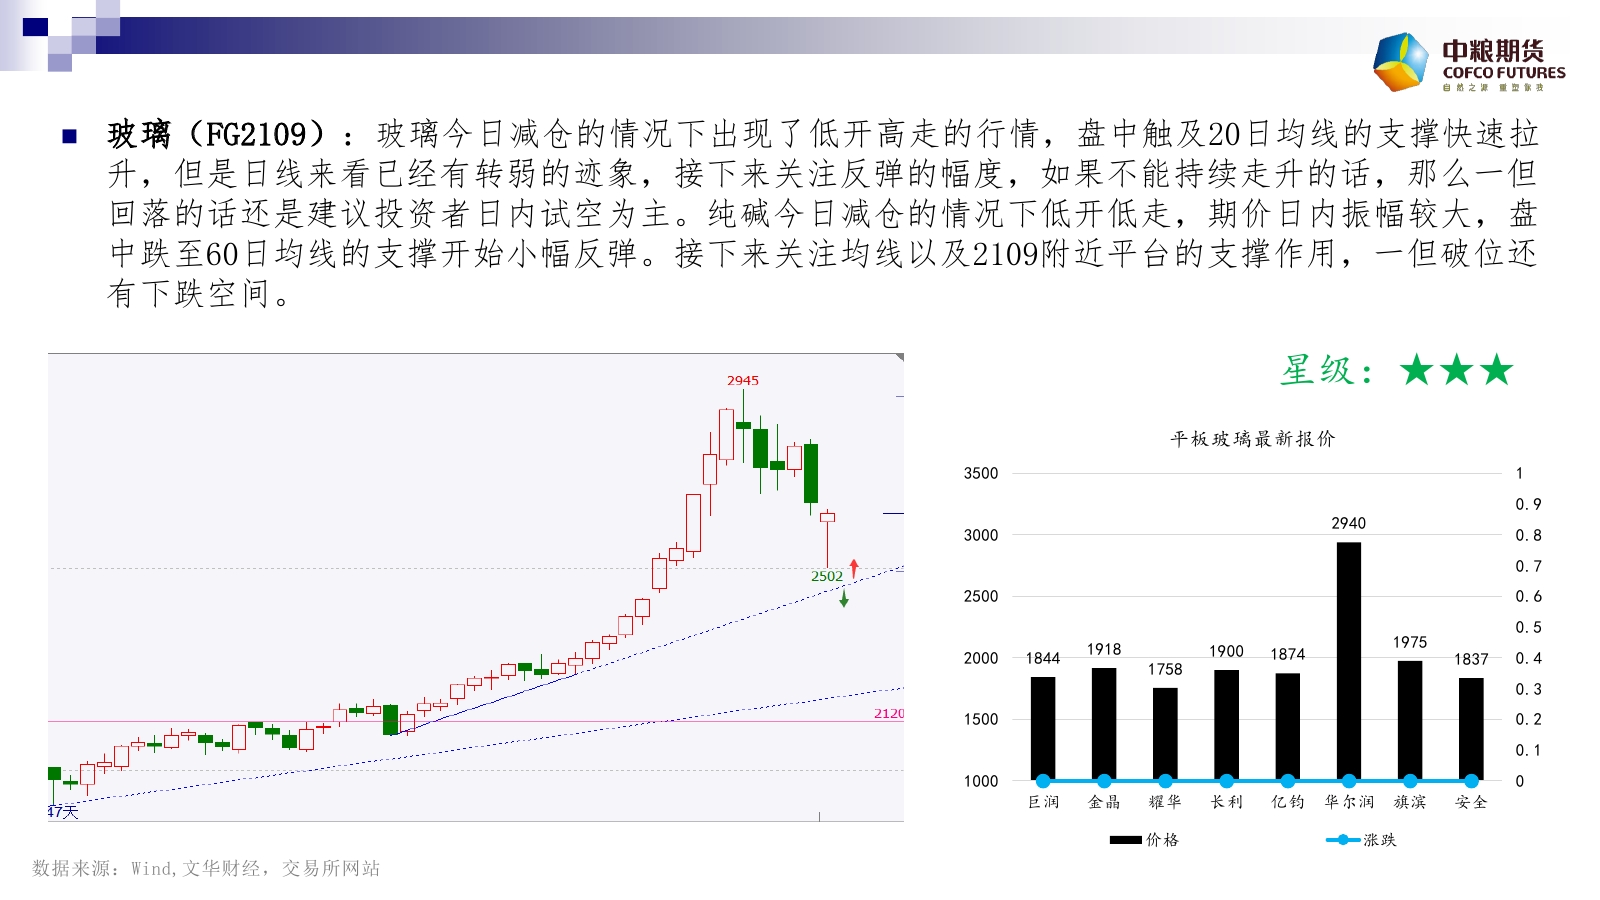Click the red up arrow near 2502
The image size is (1600, 900).
coord(854,568)
